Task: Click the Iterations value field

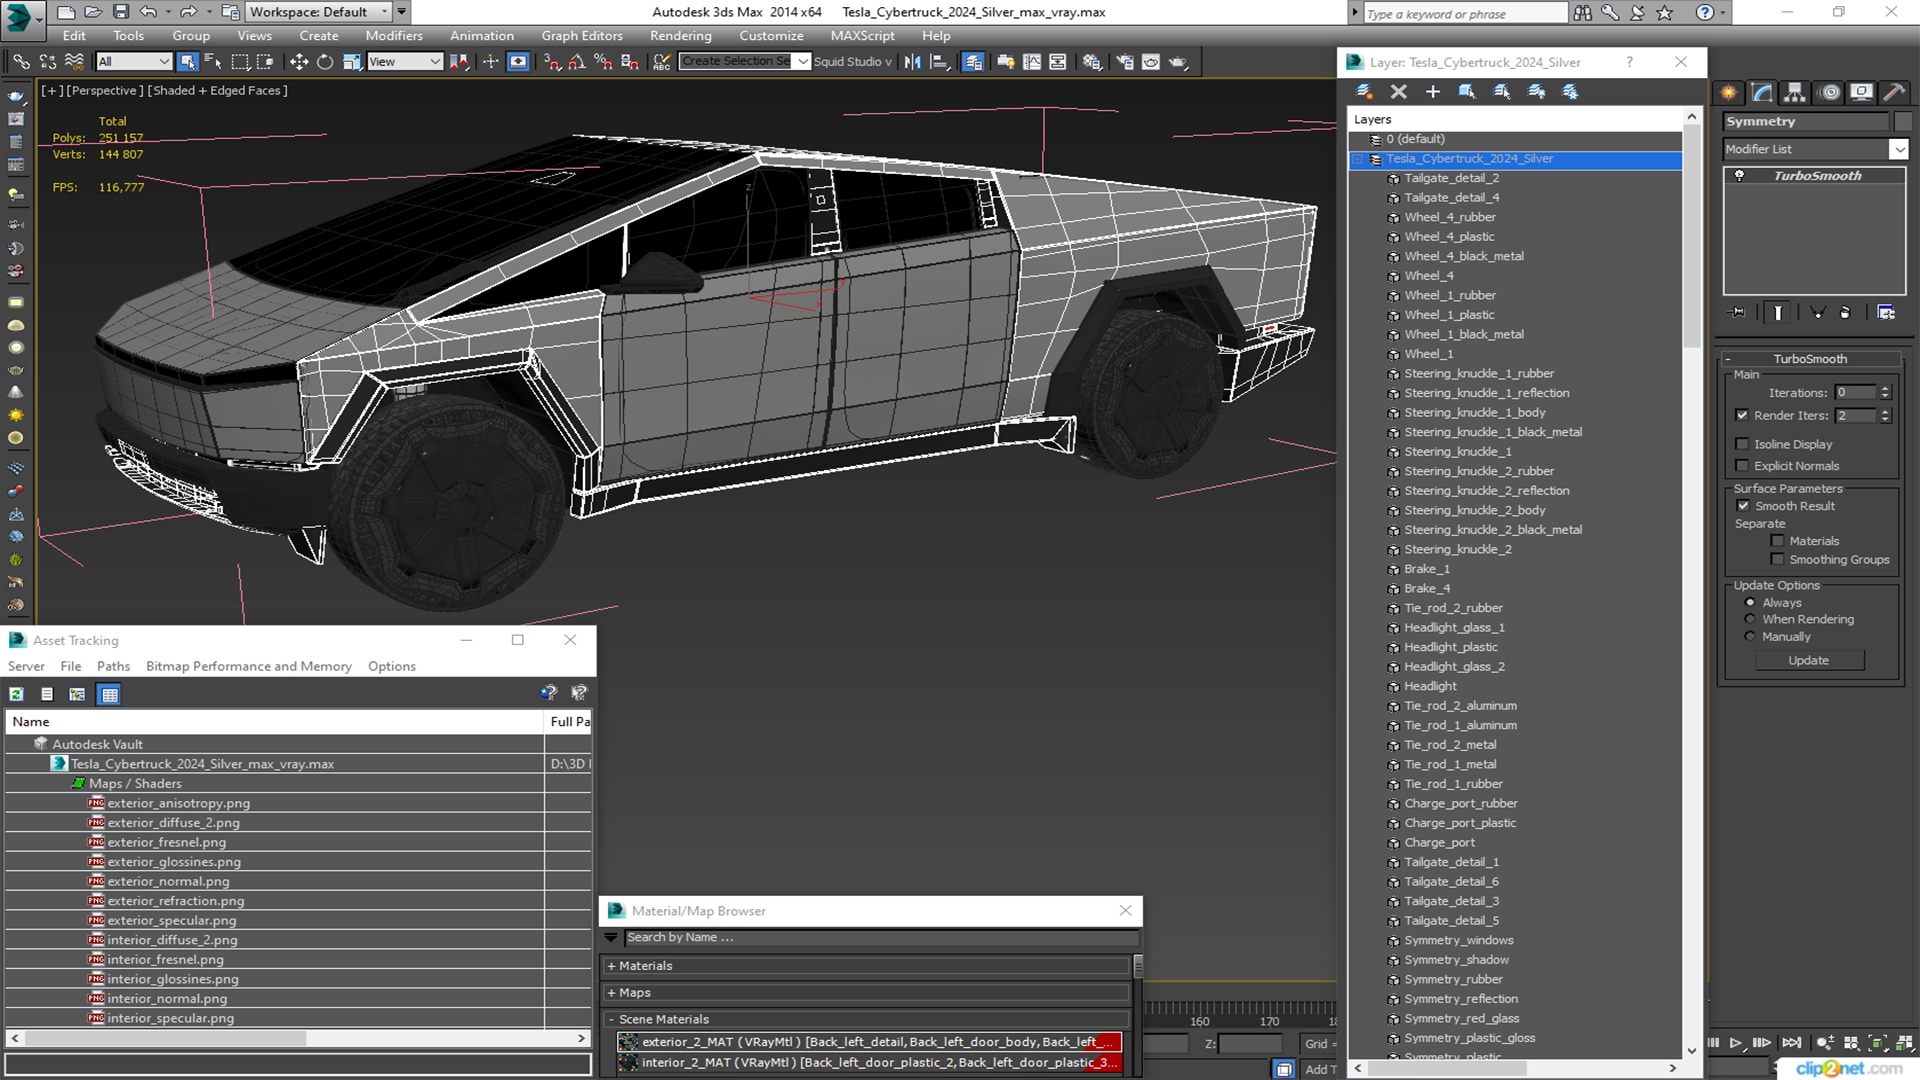Action: (1857, 393)
